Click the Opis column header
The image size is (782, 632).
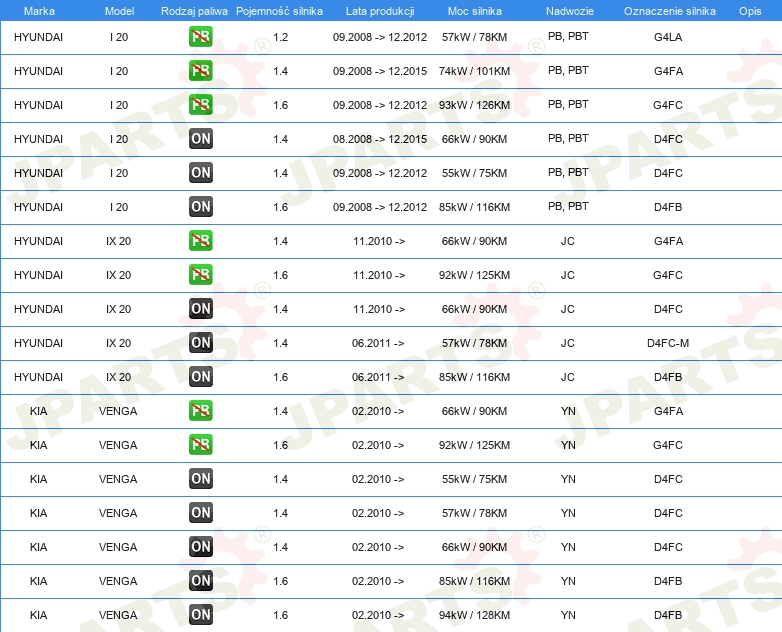click(x=750, y=11)
